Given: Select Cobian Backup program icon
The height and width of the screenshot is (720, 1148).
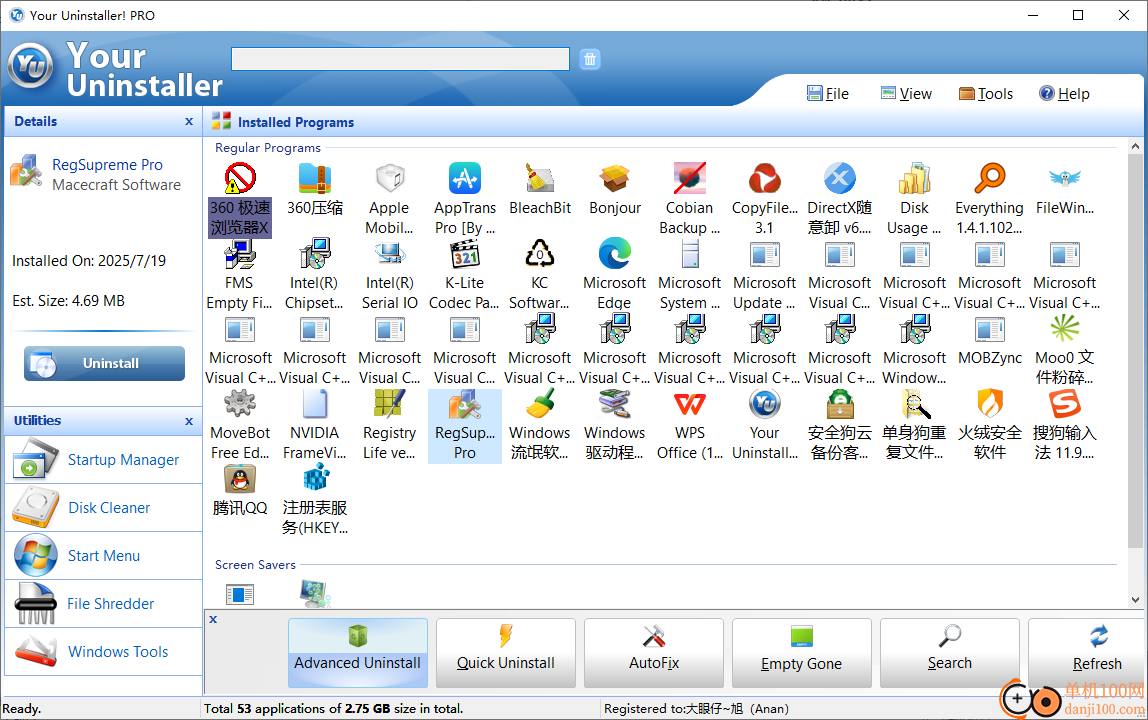Looking at the screenshot, I should [x=690, y=179].
